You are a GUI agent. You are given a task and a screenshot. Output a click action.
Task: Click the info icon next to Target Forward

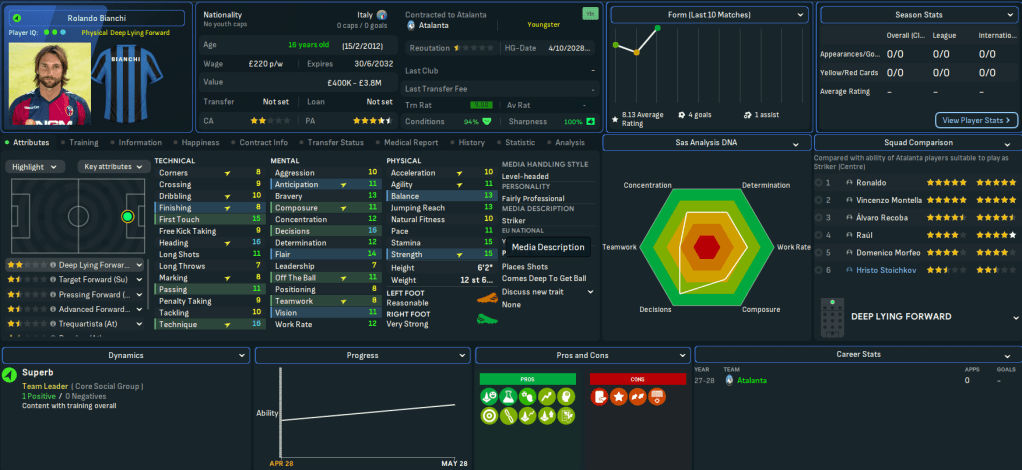coord(52,280)
